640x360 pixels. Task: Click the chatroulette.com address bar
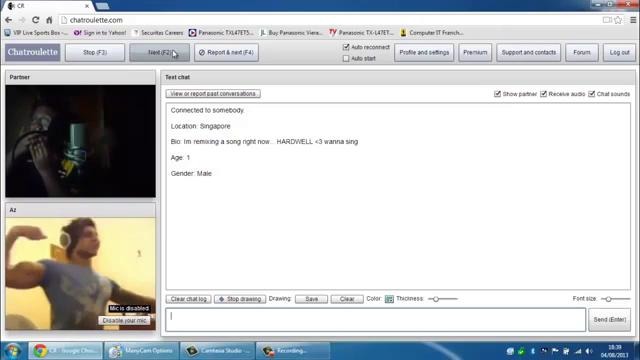pos(331,20)
